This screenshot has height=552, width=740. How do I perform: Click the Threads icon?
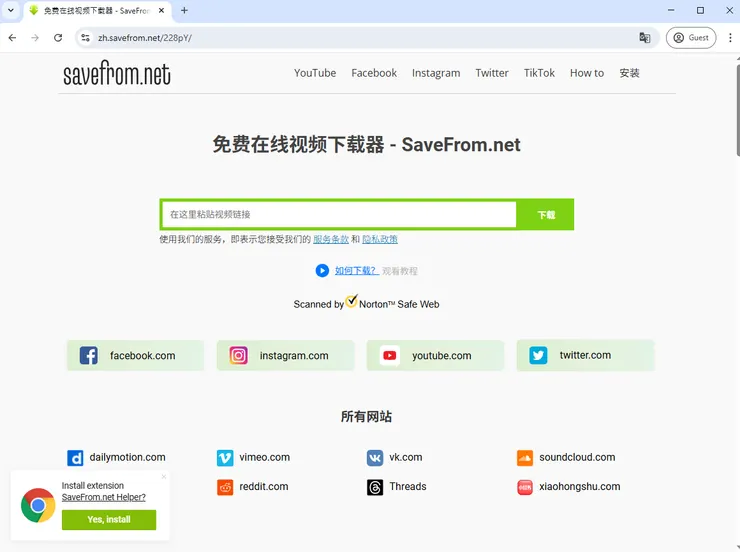coord(375,487)
